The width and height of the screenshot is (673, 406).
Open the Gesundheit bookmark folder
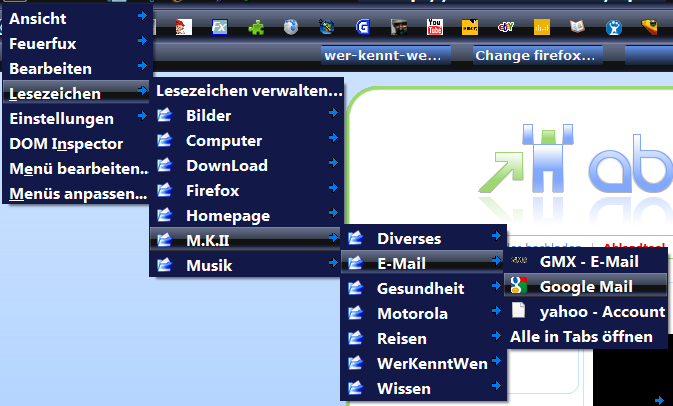click(424, 288)
